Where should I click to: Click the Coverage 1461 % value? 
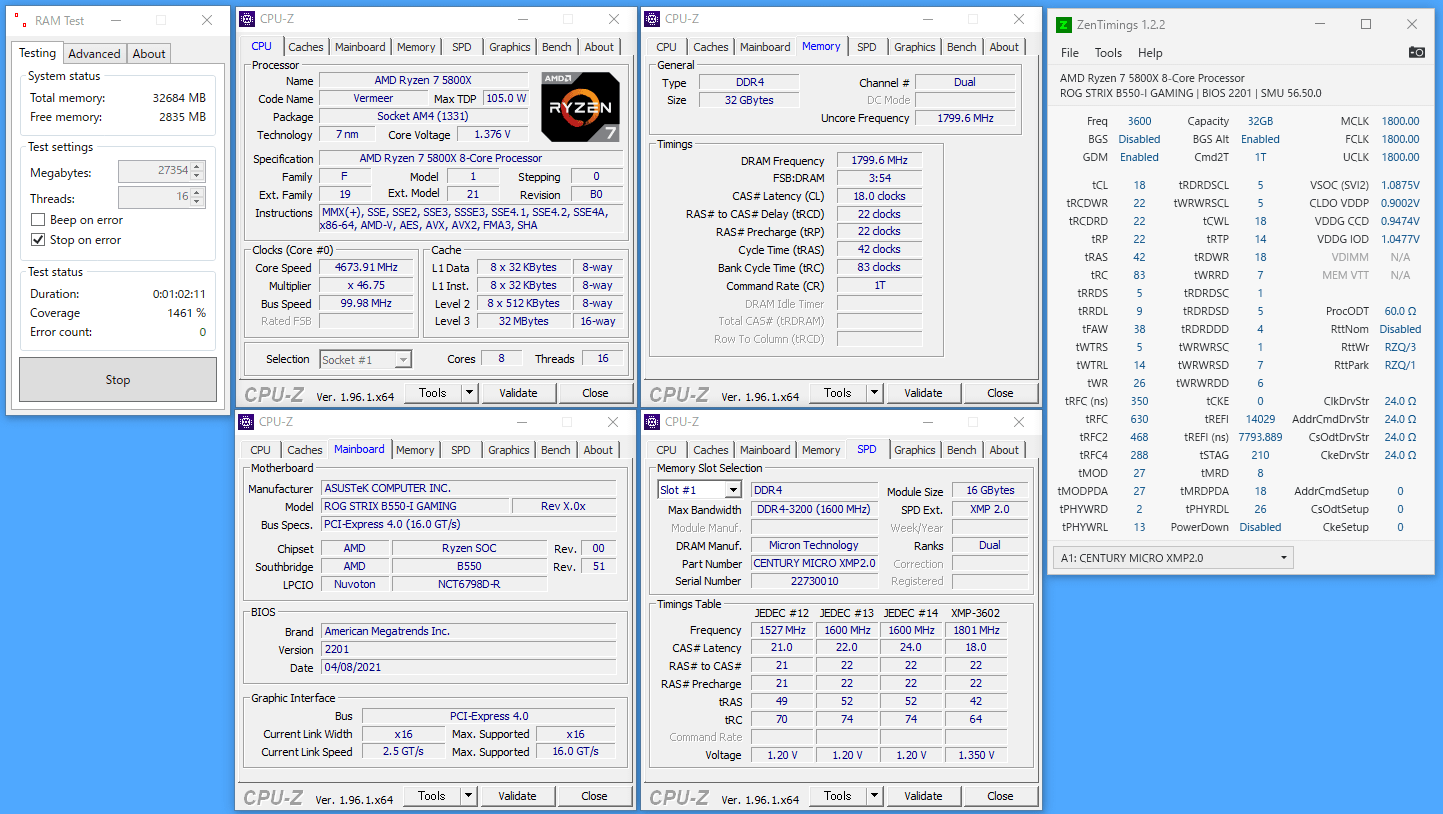tap(186, 313)
